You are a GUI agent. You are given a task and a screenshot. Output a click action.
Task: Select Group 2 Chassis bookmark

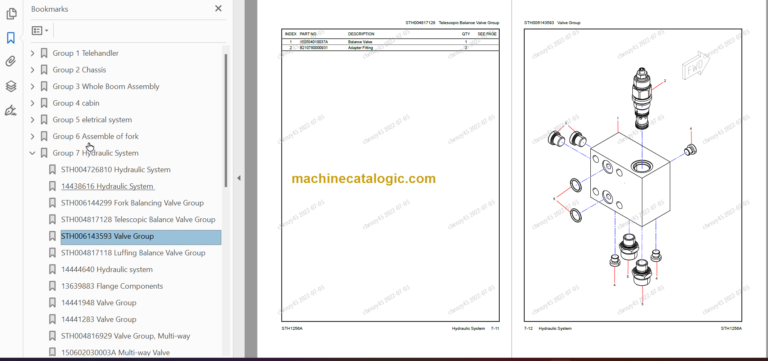point(79,70)
